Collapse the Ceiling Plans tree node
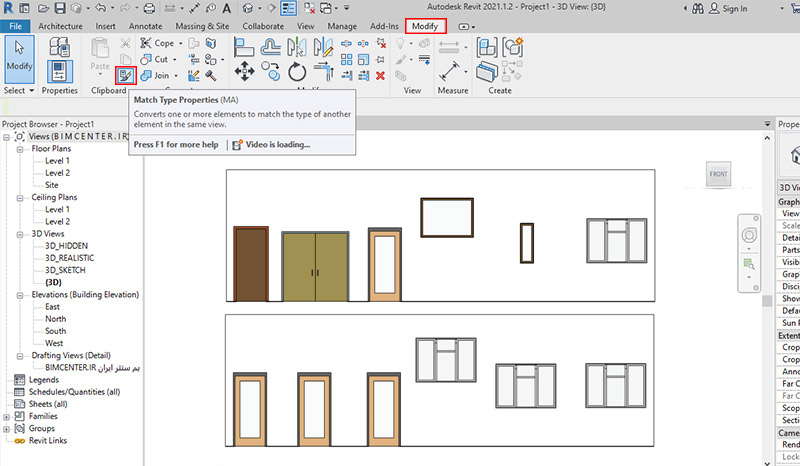The image size is (800, 466). click(20, 198)
